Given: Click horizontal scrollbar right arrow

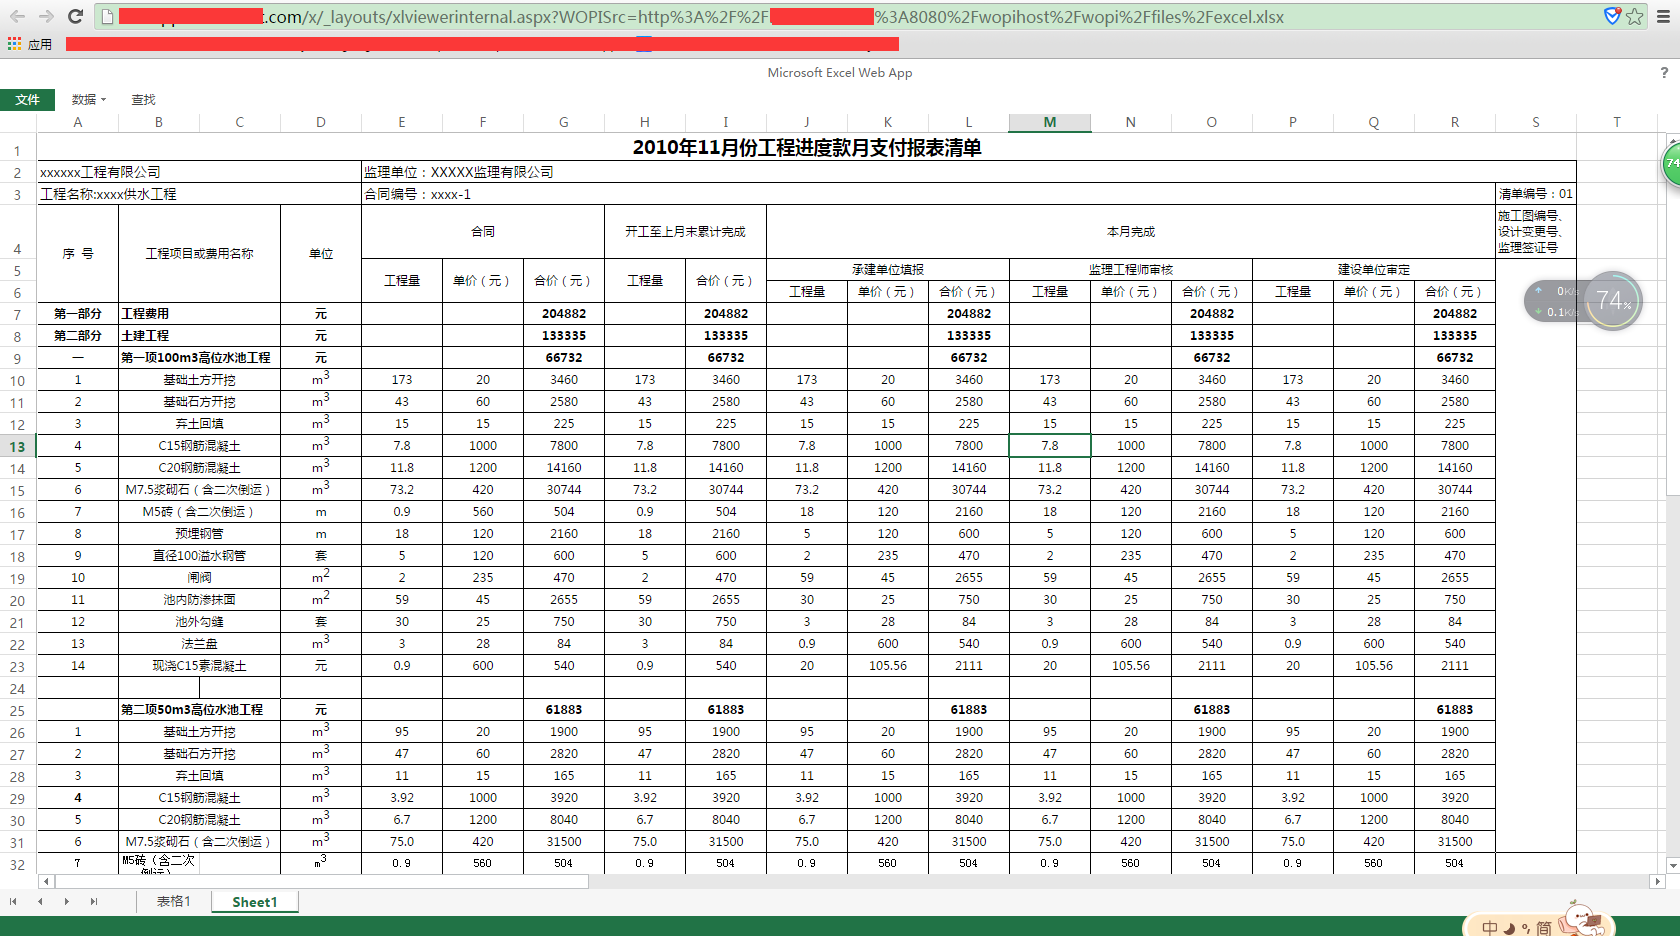Looking at the screenshot, I should (1657, 881).
